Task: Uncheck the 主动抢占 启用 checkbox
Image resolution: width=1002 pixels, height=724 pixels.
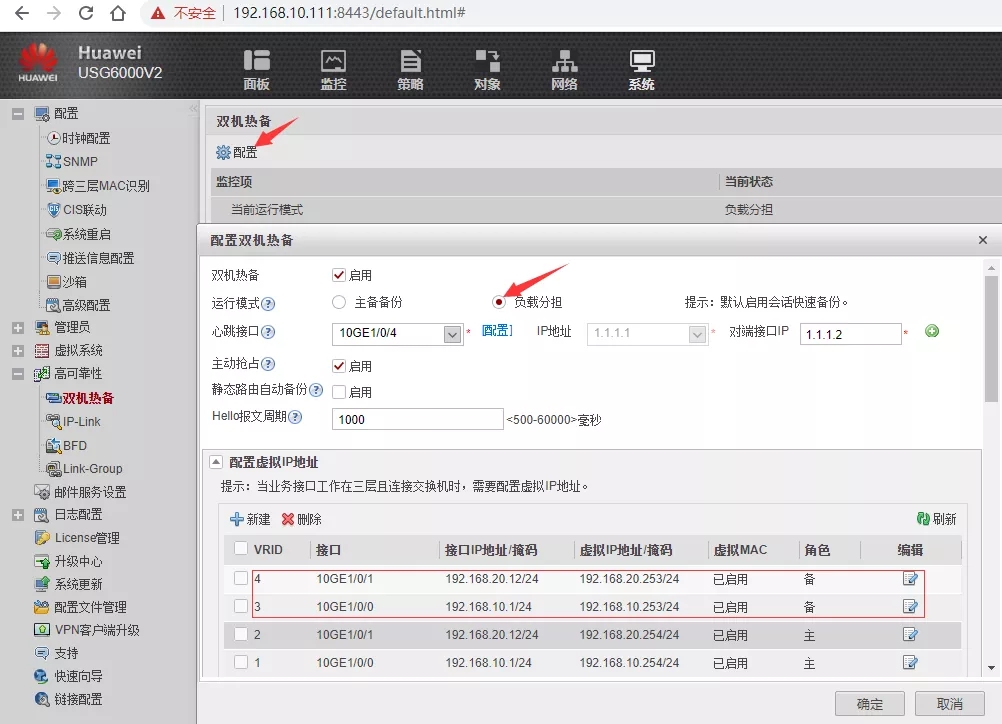Action: [x=339, y=366]
